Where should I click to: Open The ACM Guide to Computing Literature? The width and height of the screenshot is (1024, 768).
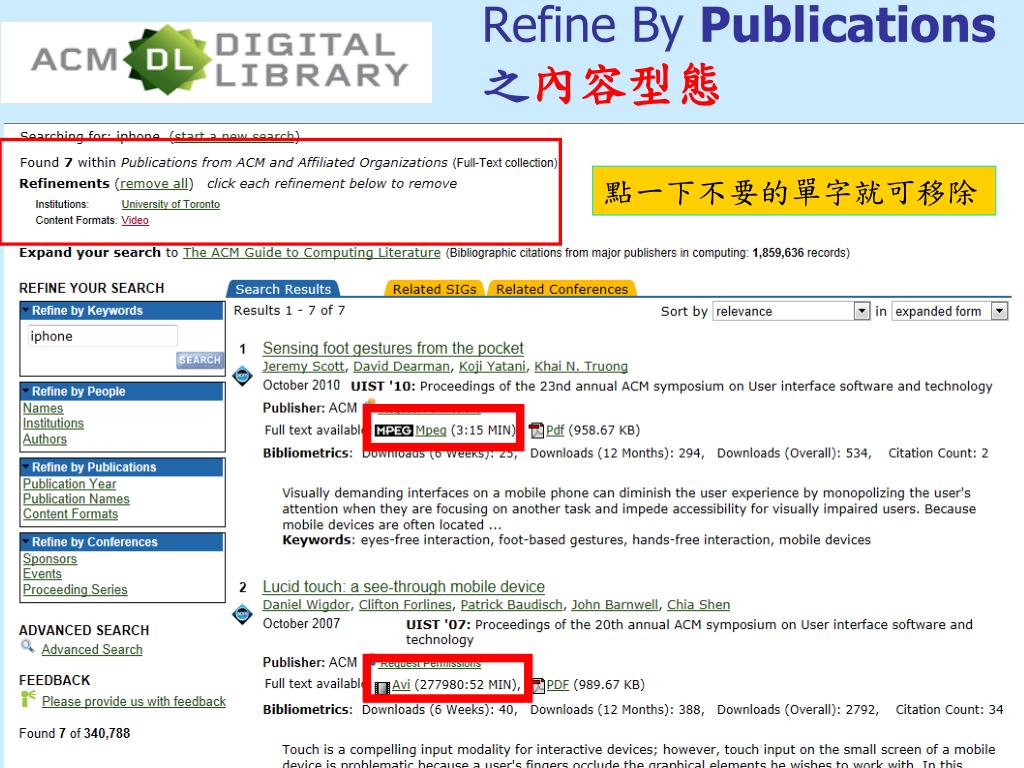[x=312, y=252]
